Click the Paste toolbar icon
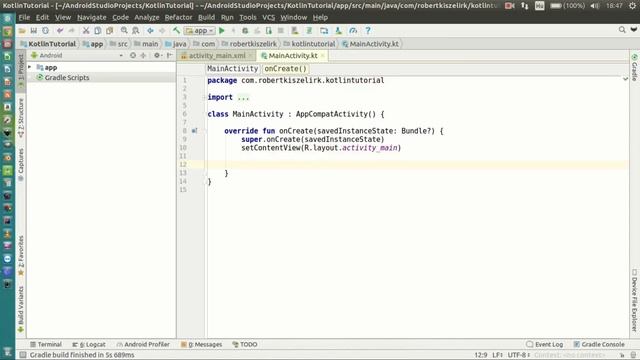 point(109,31)
